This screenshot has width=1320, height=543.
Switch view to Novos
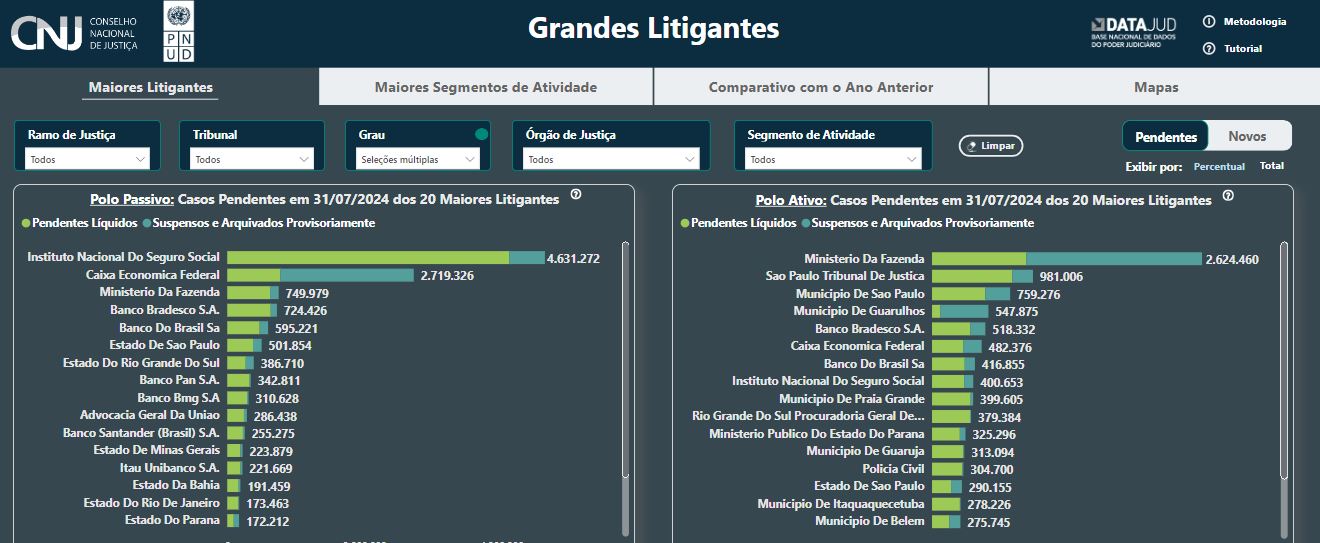[x=1248, y=136]
